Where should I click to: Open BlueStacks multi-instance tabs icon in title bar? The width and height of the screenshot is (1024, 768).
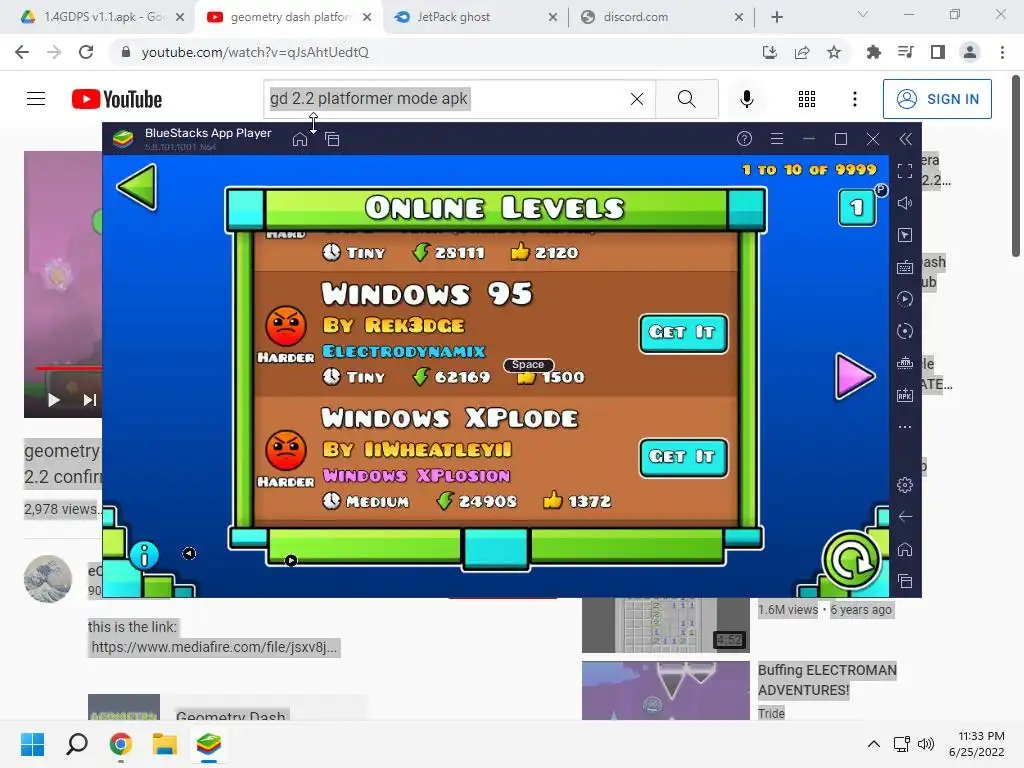(x=332, y=139)
